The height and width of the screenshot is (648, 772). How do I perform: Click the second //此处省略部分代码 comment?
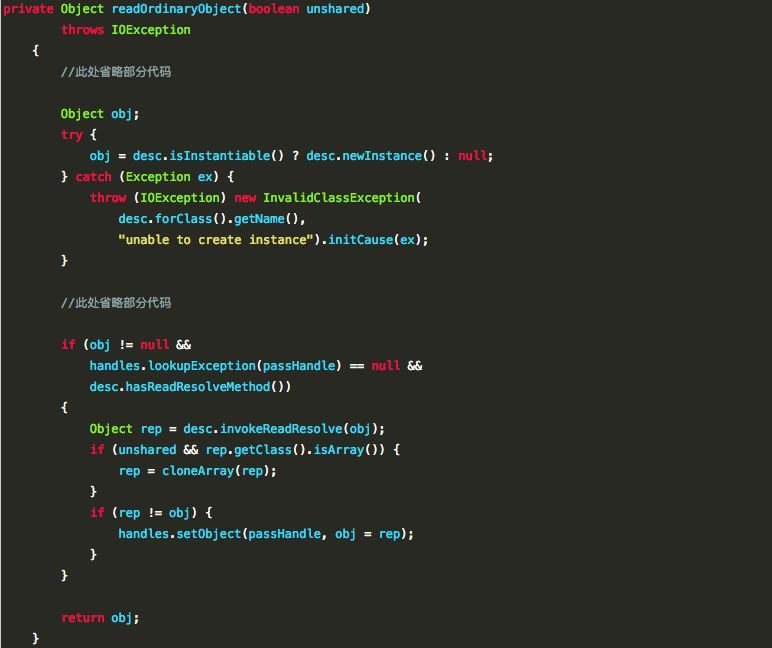coord(116,302)
